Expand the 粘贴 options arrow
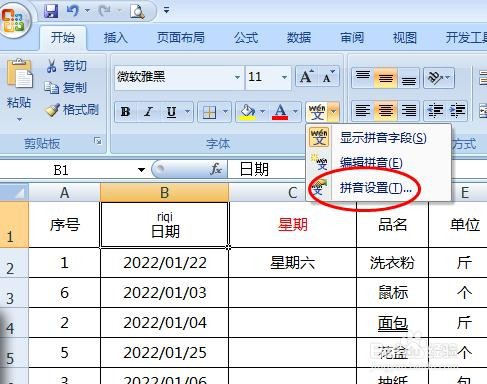 pyautogui.click(x=19, y=119)
